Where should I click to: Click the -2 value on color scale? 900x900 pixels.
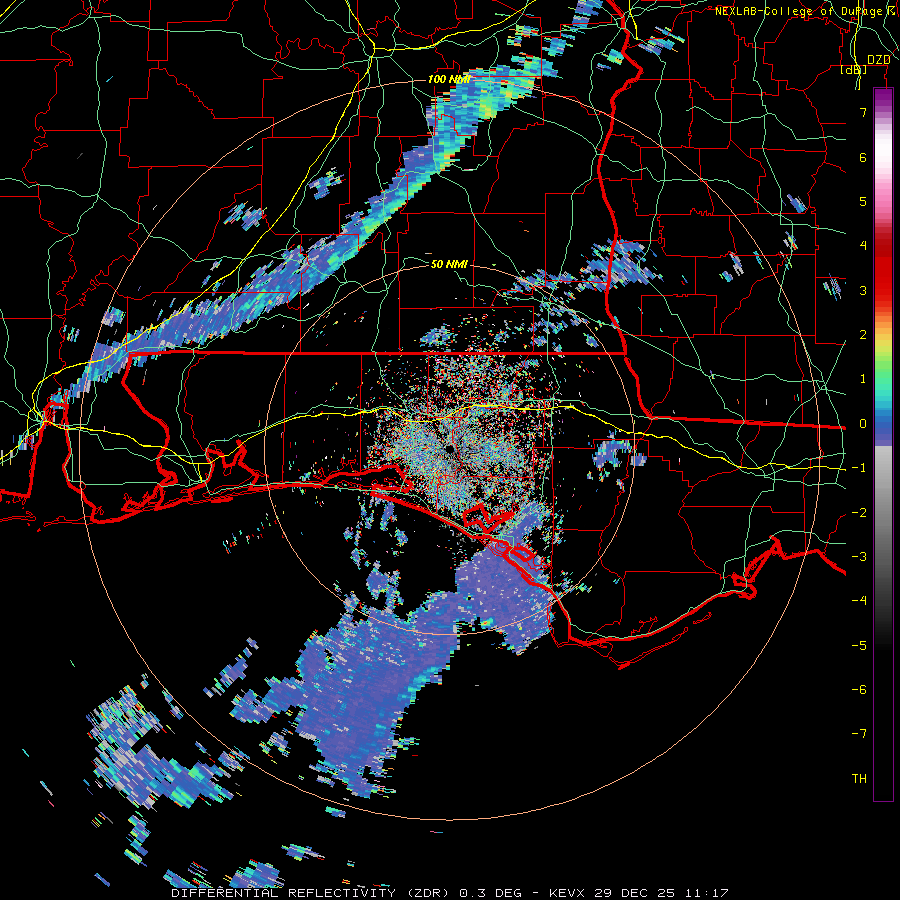pos(859,512)
